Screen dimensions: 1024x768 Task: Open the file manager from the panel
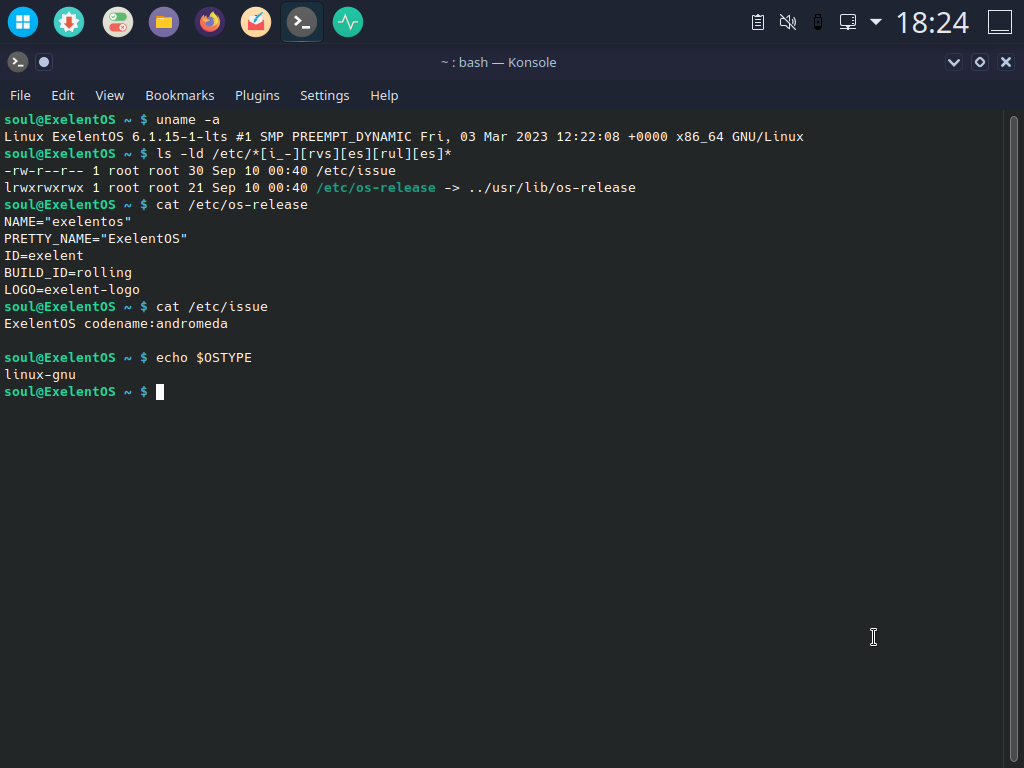164,22
